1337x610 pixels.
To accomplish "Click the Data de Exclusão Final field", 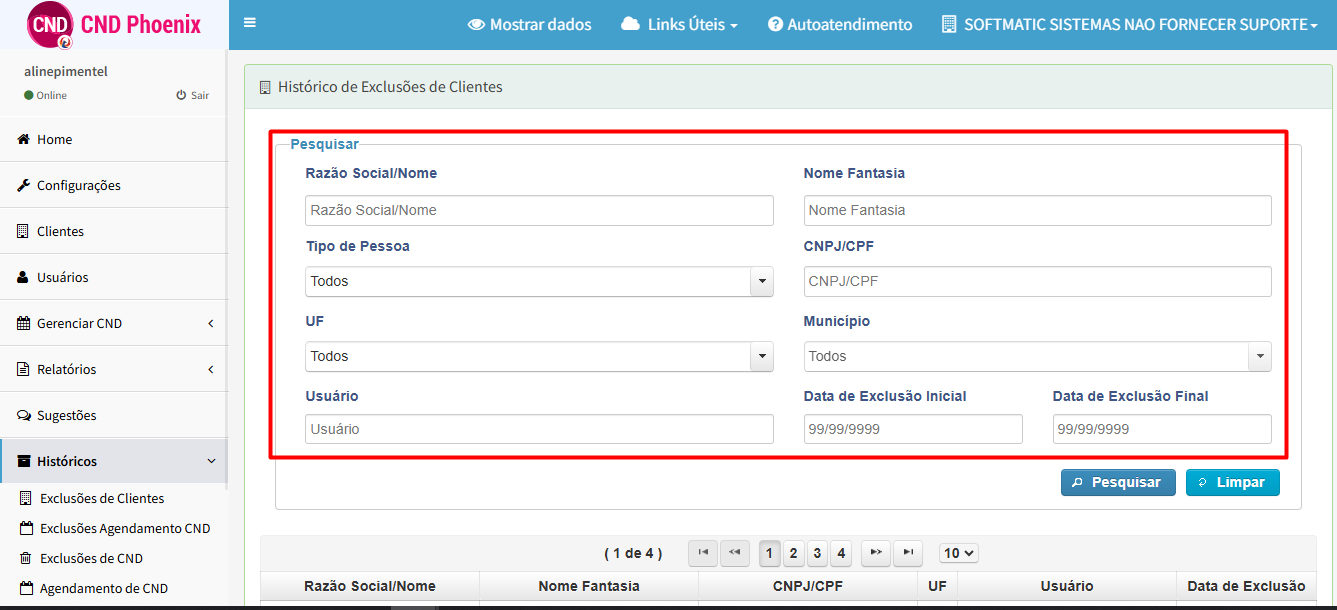I will pos(1162,429).
